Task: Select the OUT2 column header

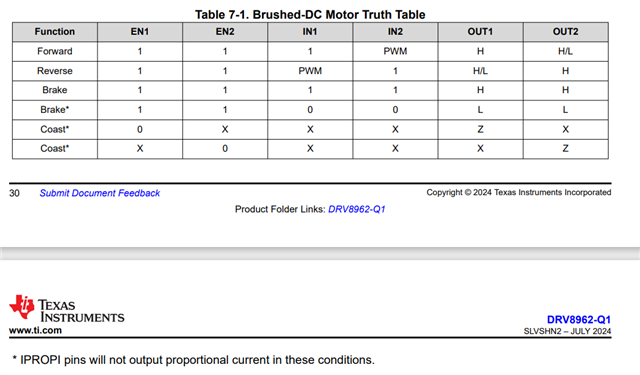Action: point(566,32)
